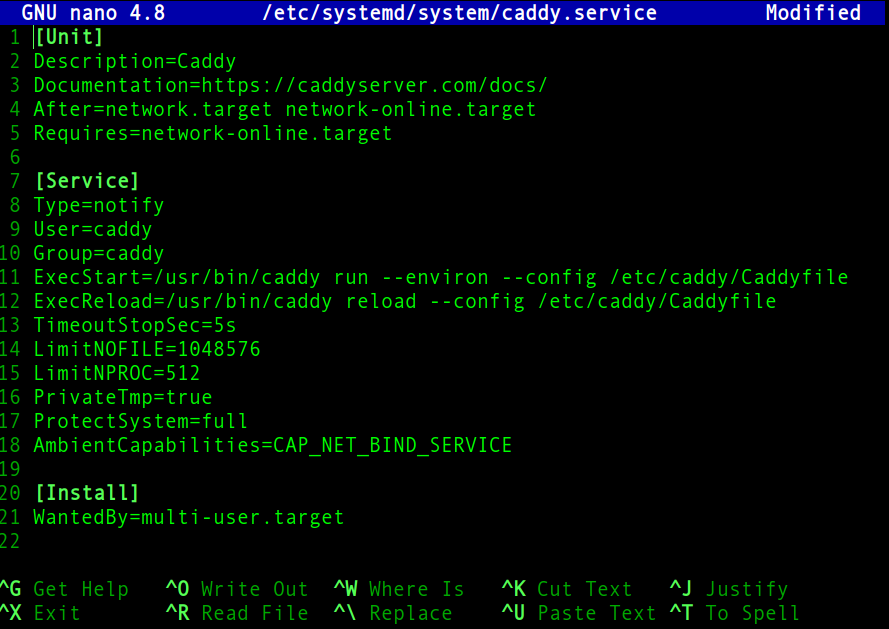
Task: Click the AmbientCapabilities=CAP_NET_BIND_SERVICE line
Action: [x=273, y=445]
